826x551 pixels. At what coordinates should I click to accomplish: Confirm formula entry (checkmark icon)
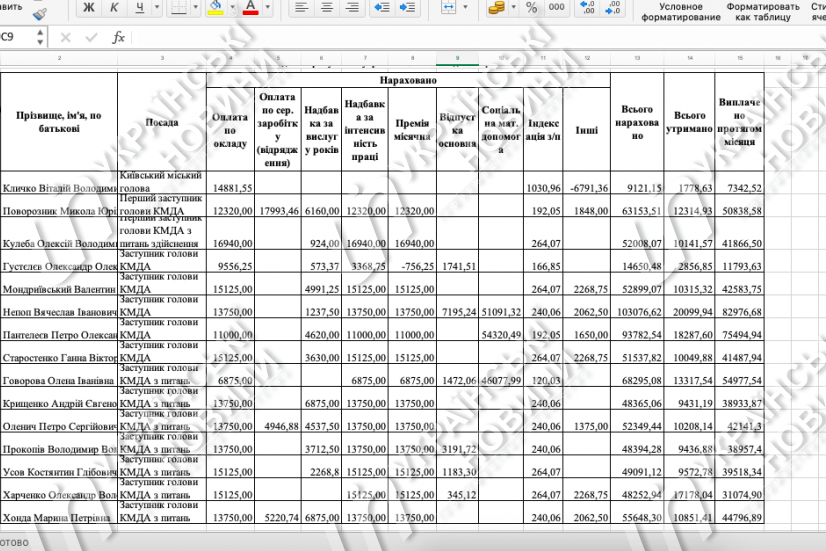92,37
